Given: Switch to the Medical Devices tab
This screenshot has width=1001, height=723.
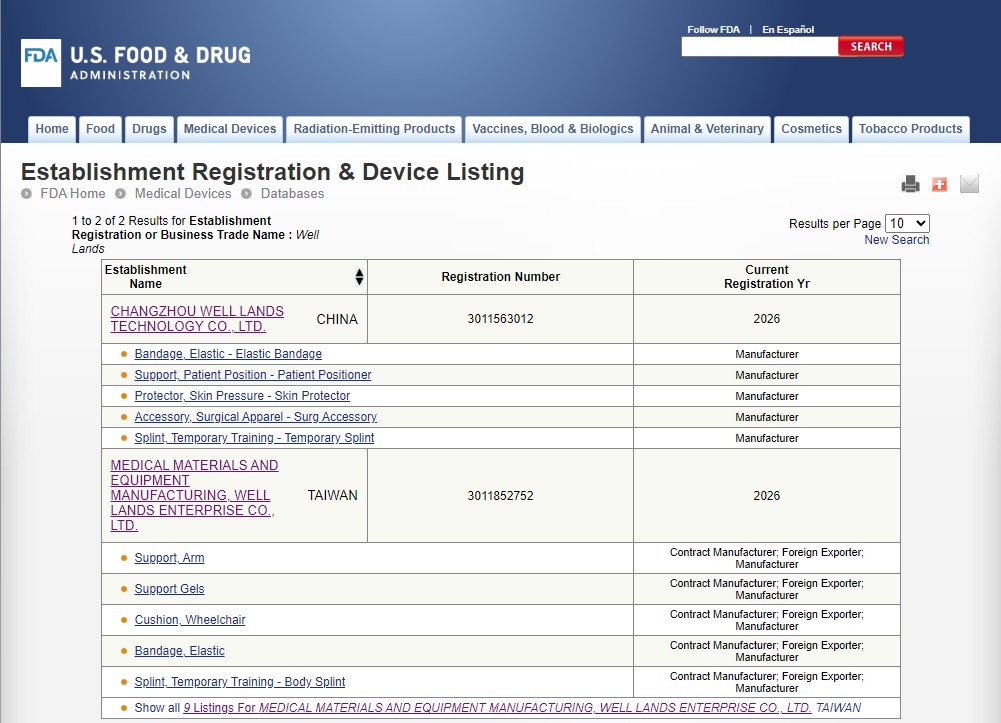Looking at the screenshot, I should pyautogui.click(x=230, y=129).
